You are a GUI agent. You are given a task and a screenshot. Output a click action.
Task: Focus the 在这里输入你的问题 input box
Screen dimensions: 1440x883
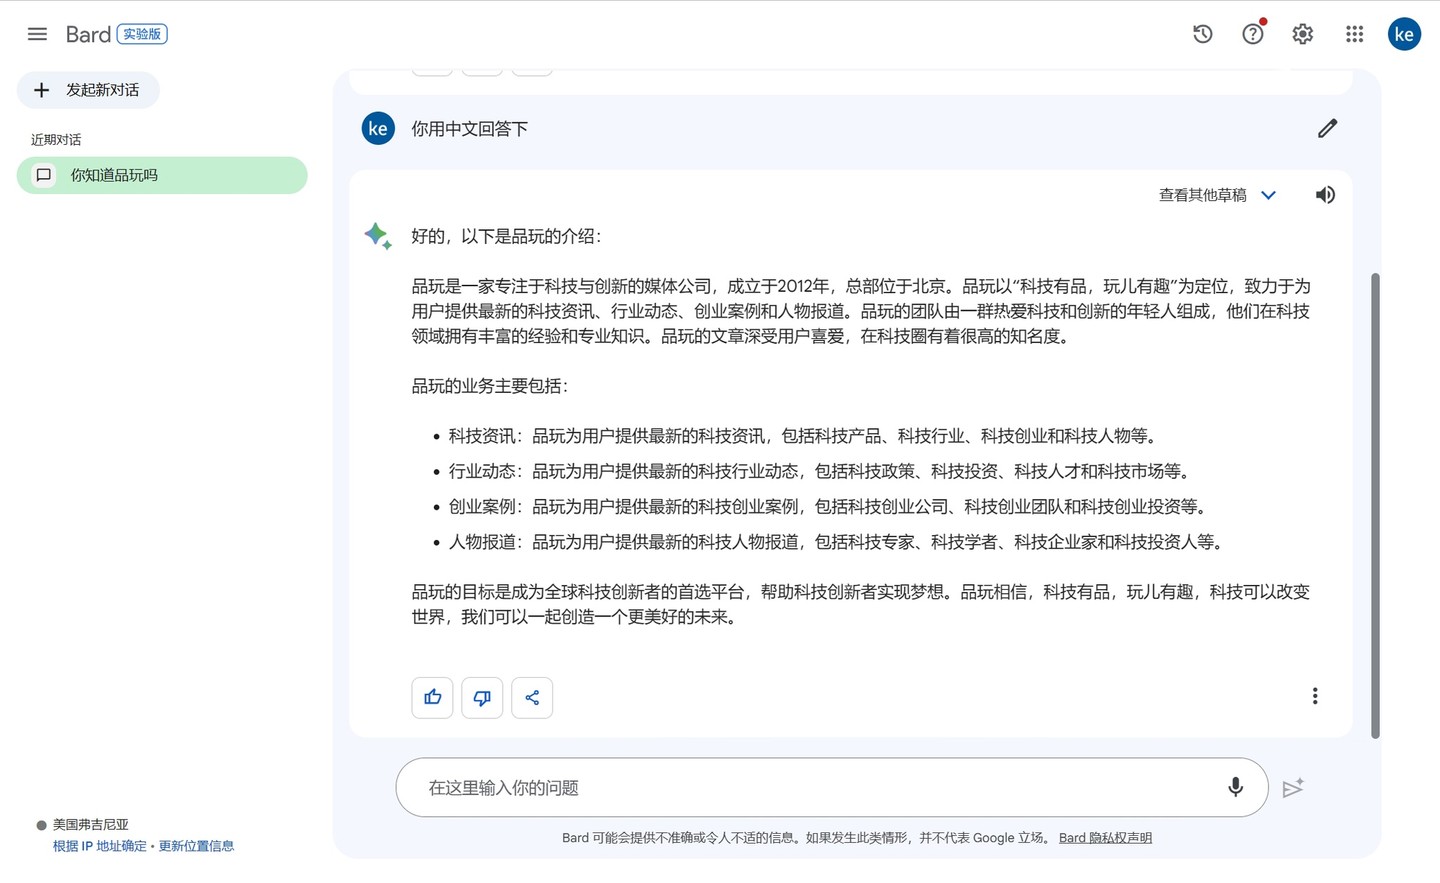point(810,787)
